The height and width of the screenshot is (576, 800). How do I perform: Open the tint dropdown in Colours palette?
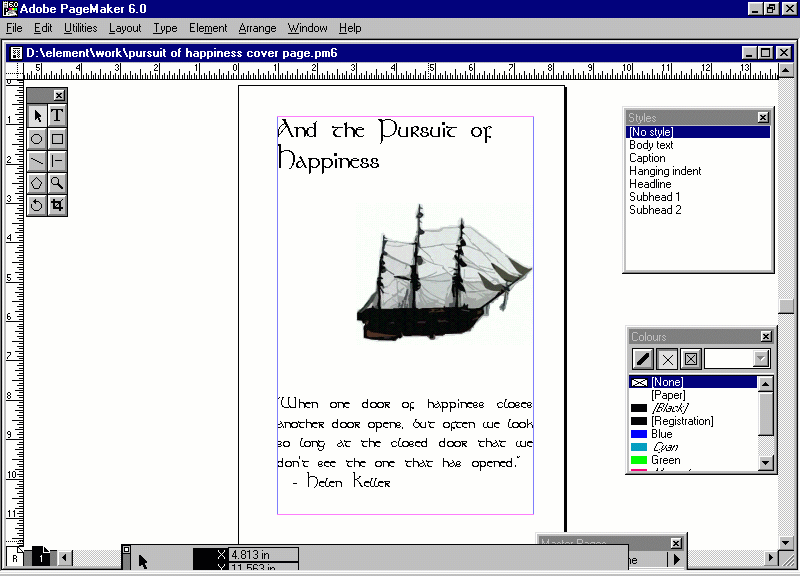pos(760,359)
